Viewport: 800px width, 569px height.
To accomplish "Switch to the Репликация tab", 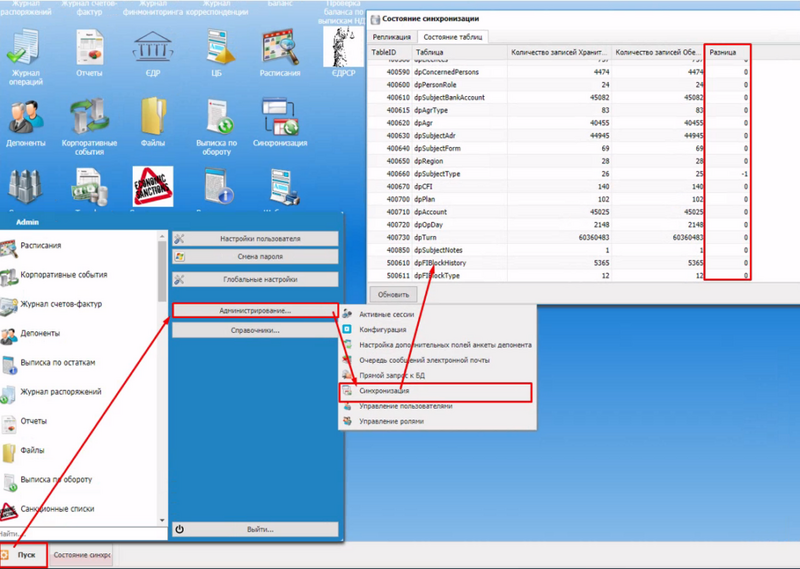I will point(391,37).
